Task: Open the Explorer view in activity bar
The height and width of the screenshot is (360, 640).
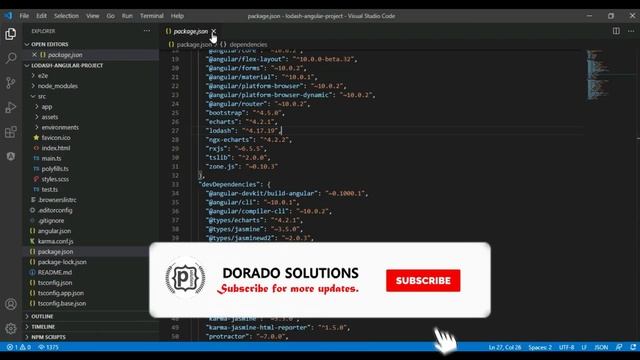Action: coord(11,34)
